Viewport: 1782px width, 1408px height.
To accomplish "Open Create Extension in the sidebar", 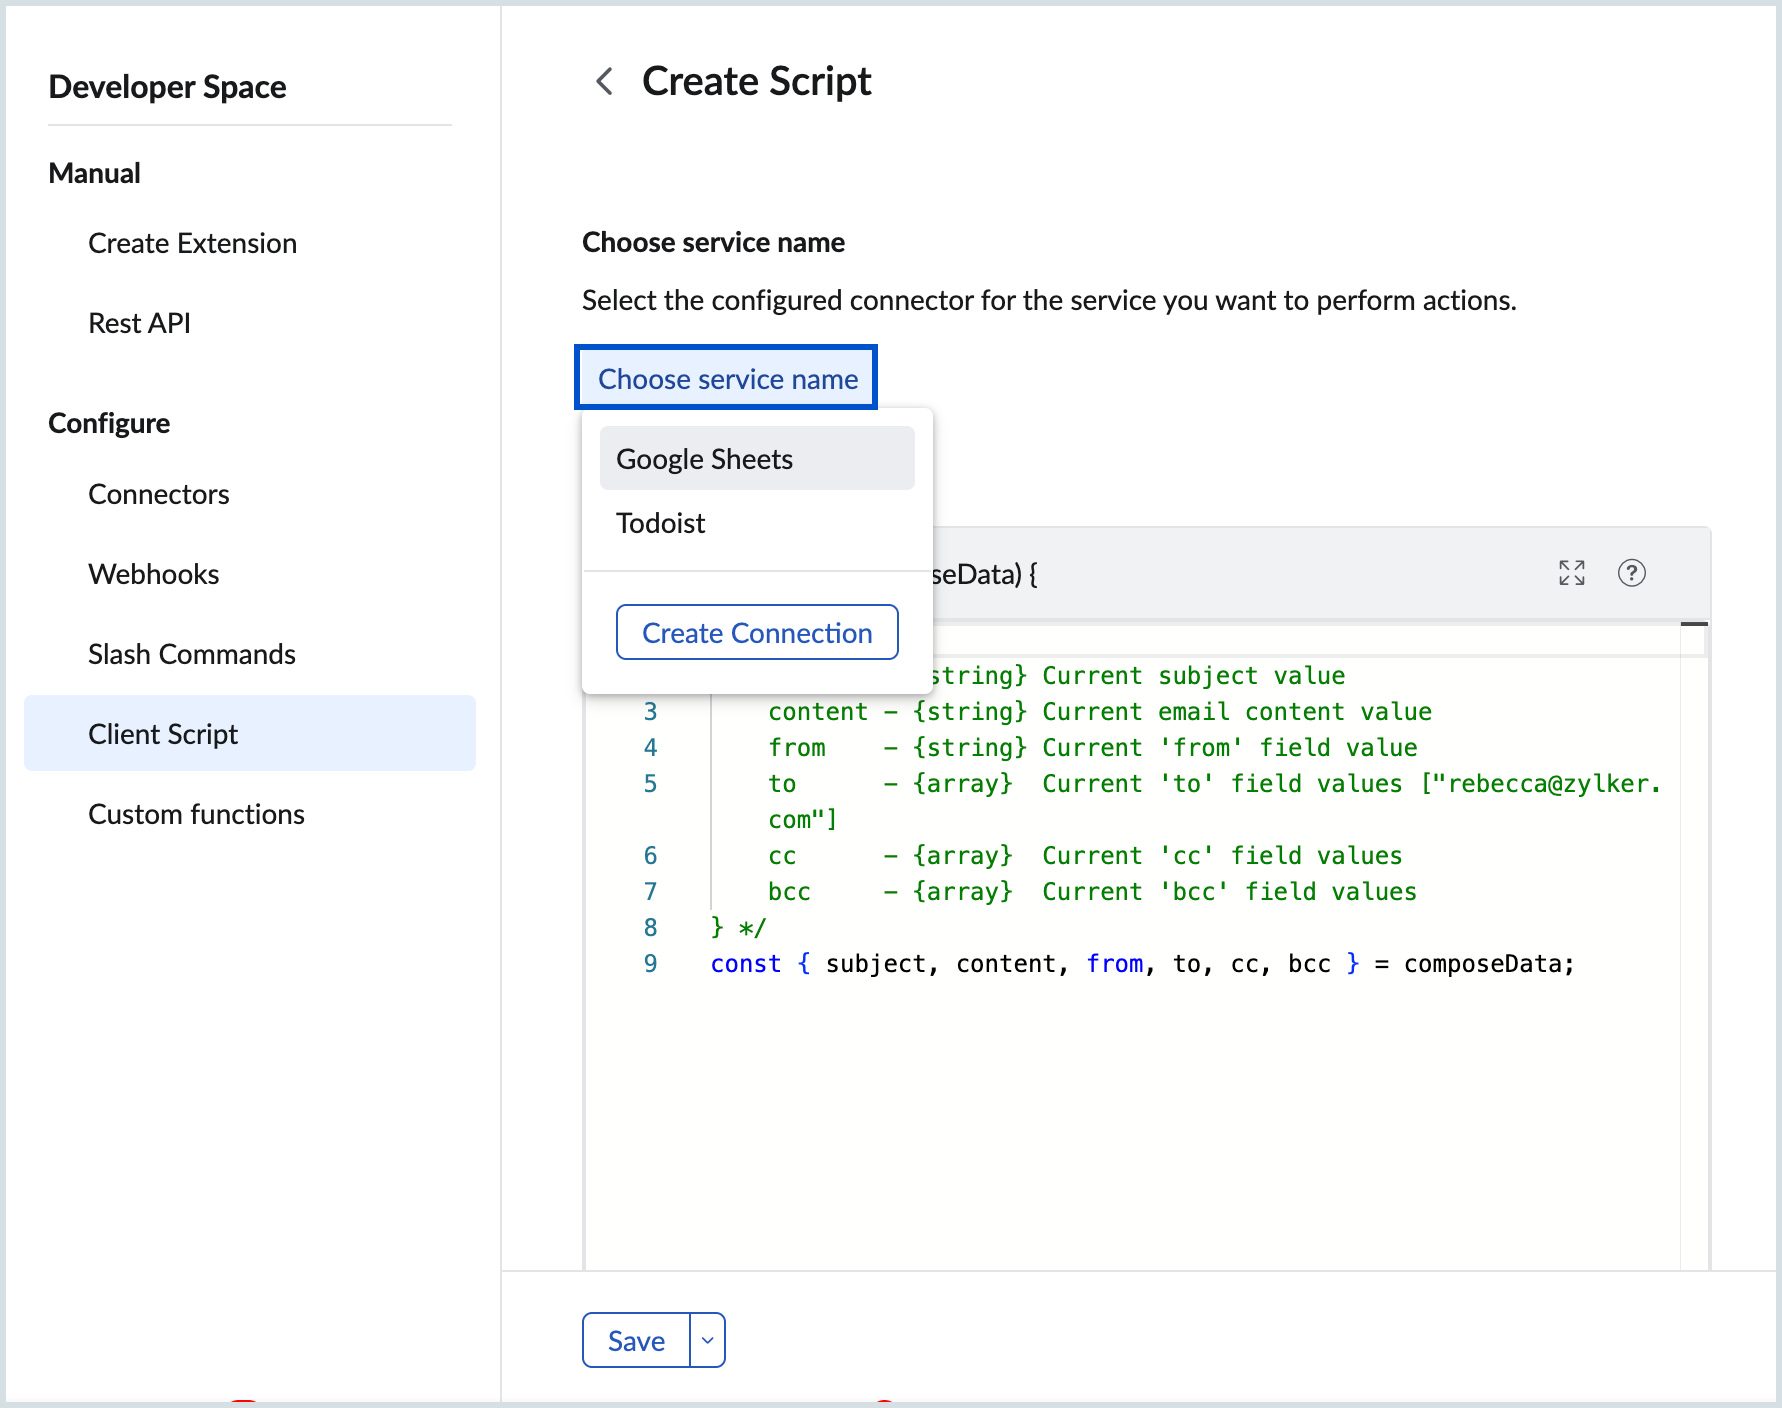I will [x=192, y=243].
